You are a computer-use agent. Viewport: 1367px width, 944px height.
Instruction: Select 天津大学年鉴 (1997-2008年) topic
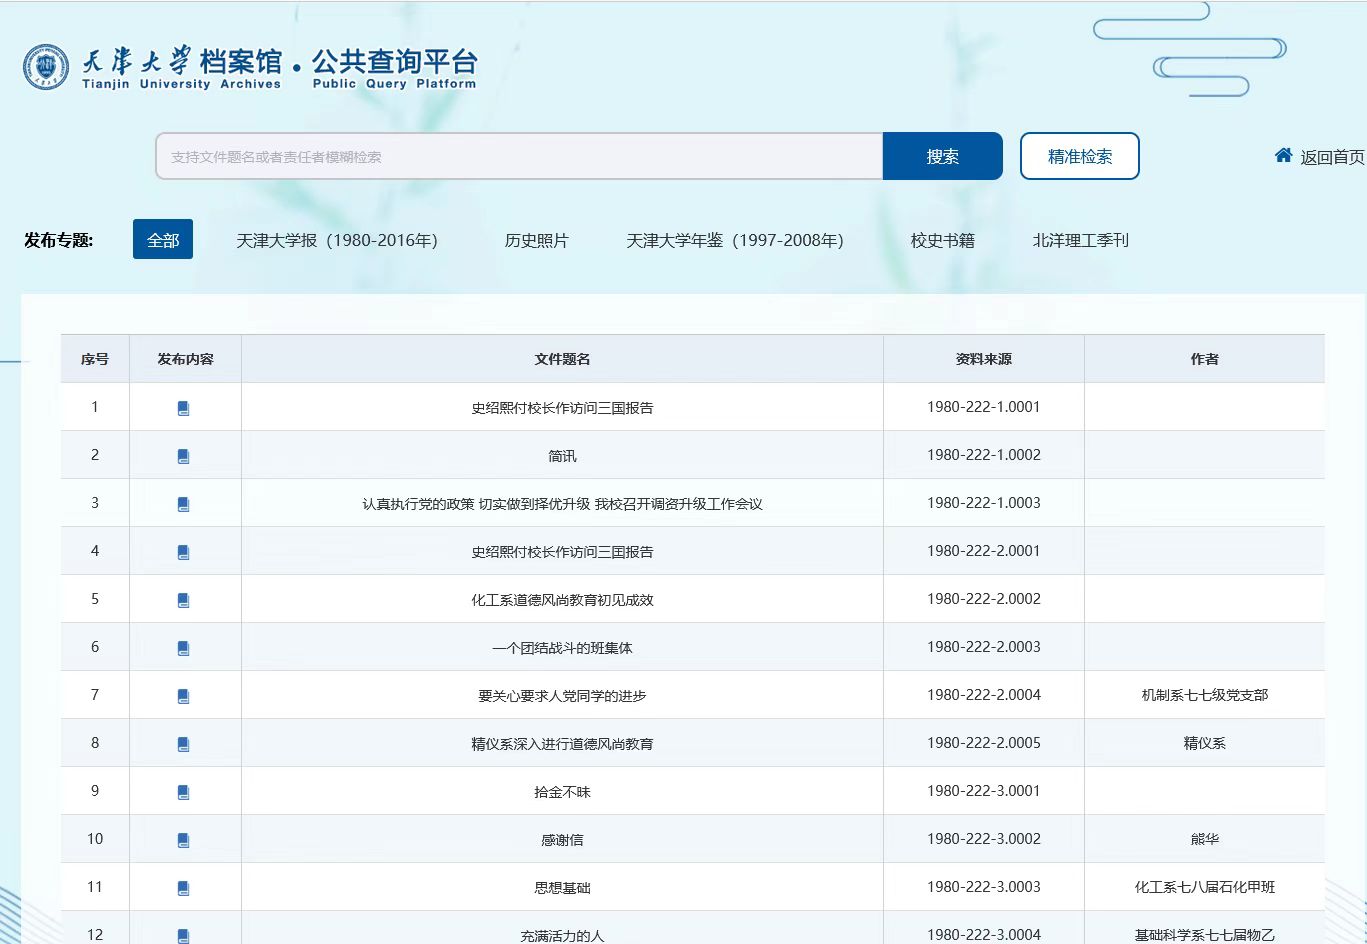pyautogui.click(x=735, y=240)
